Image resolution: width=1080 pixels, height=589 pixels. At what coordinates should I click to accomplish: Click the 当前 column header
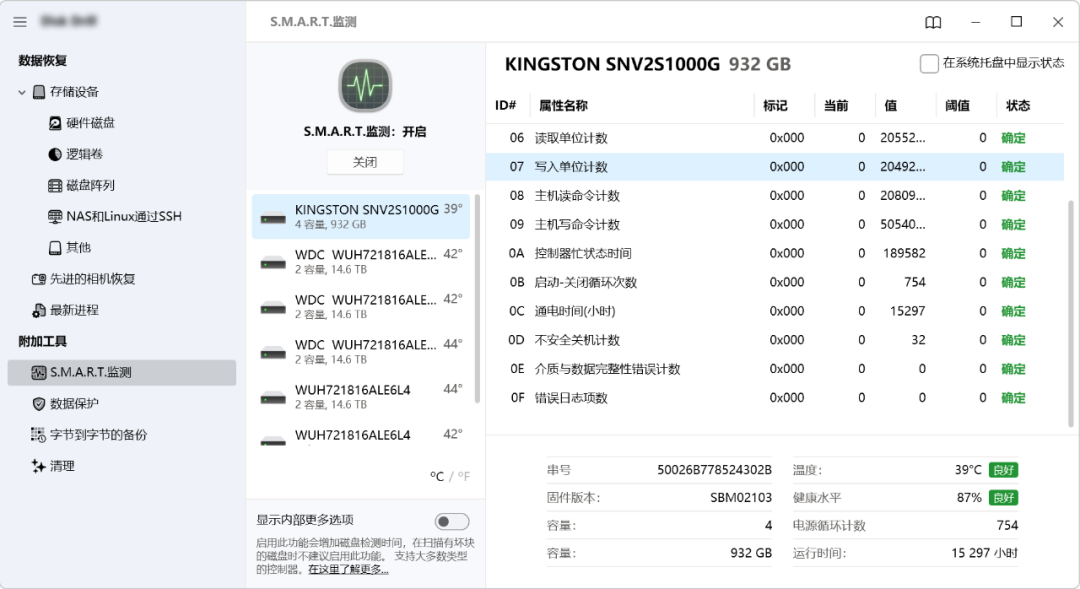[x=836, y=105]
